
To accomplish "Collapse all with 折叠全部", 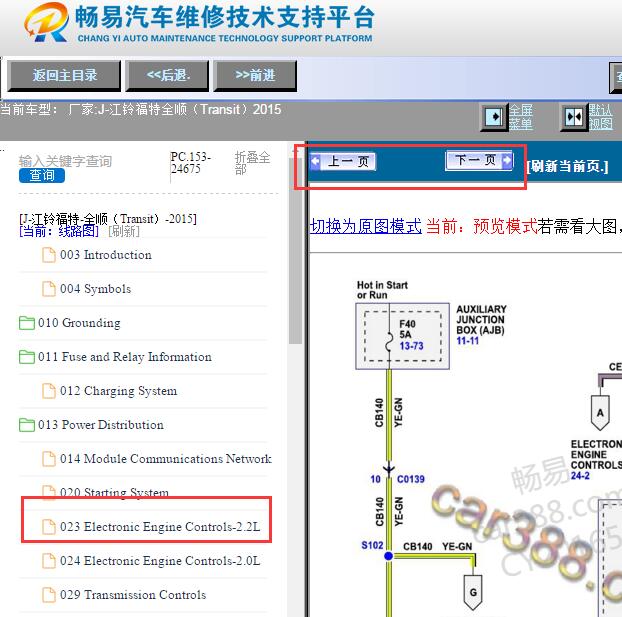I will [252, 163].
